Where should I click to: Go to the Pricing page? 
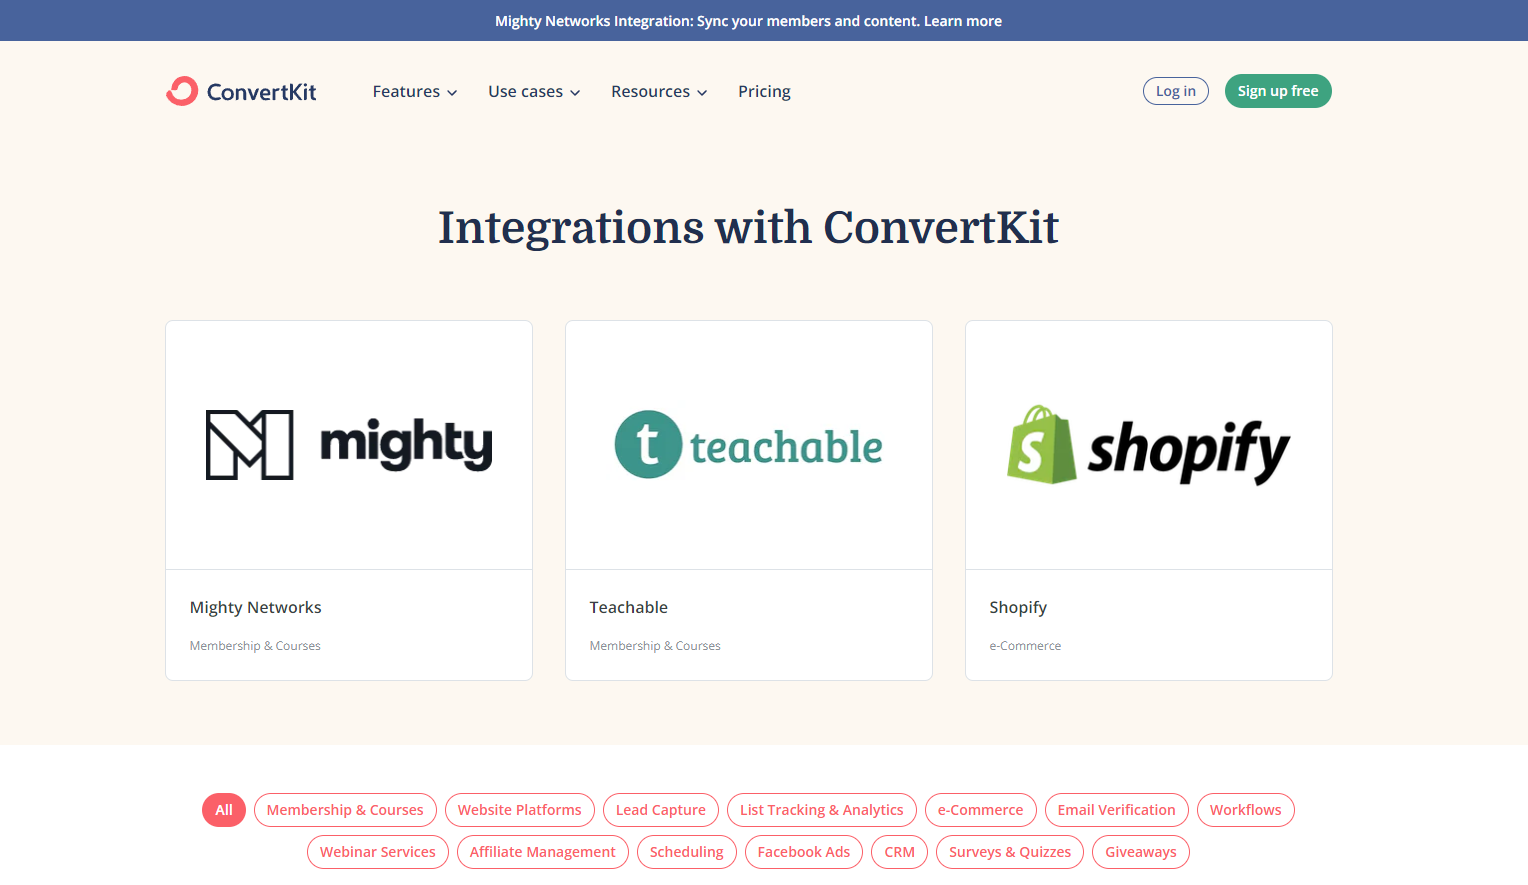764,92
